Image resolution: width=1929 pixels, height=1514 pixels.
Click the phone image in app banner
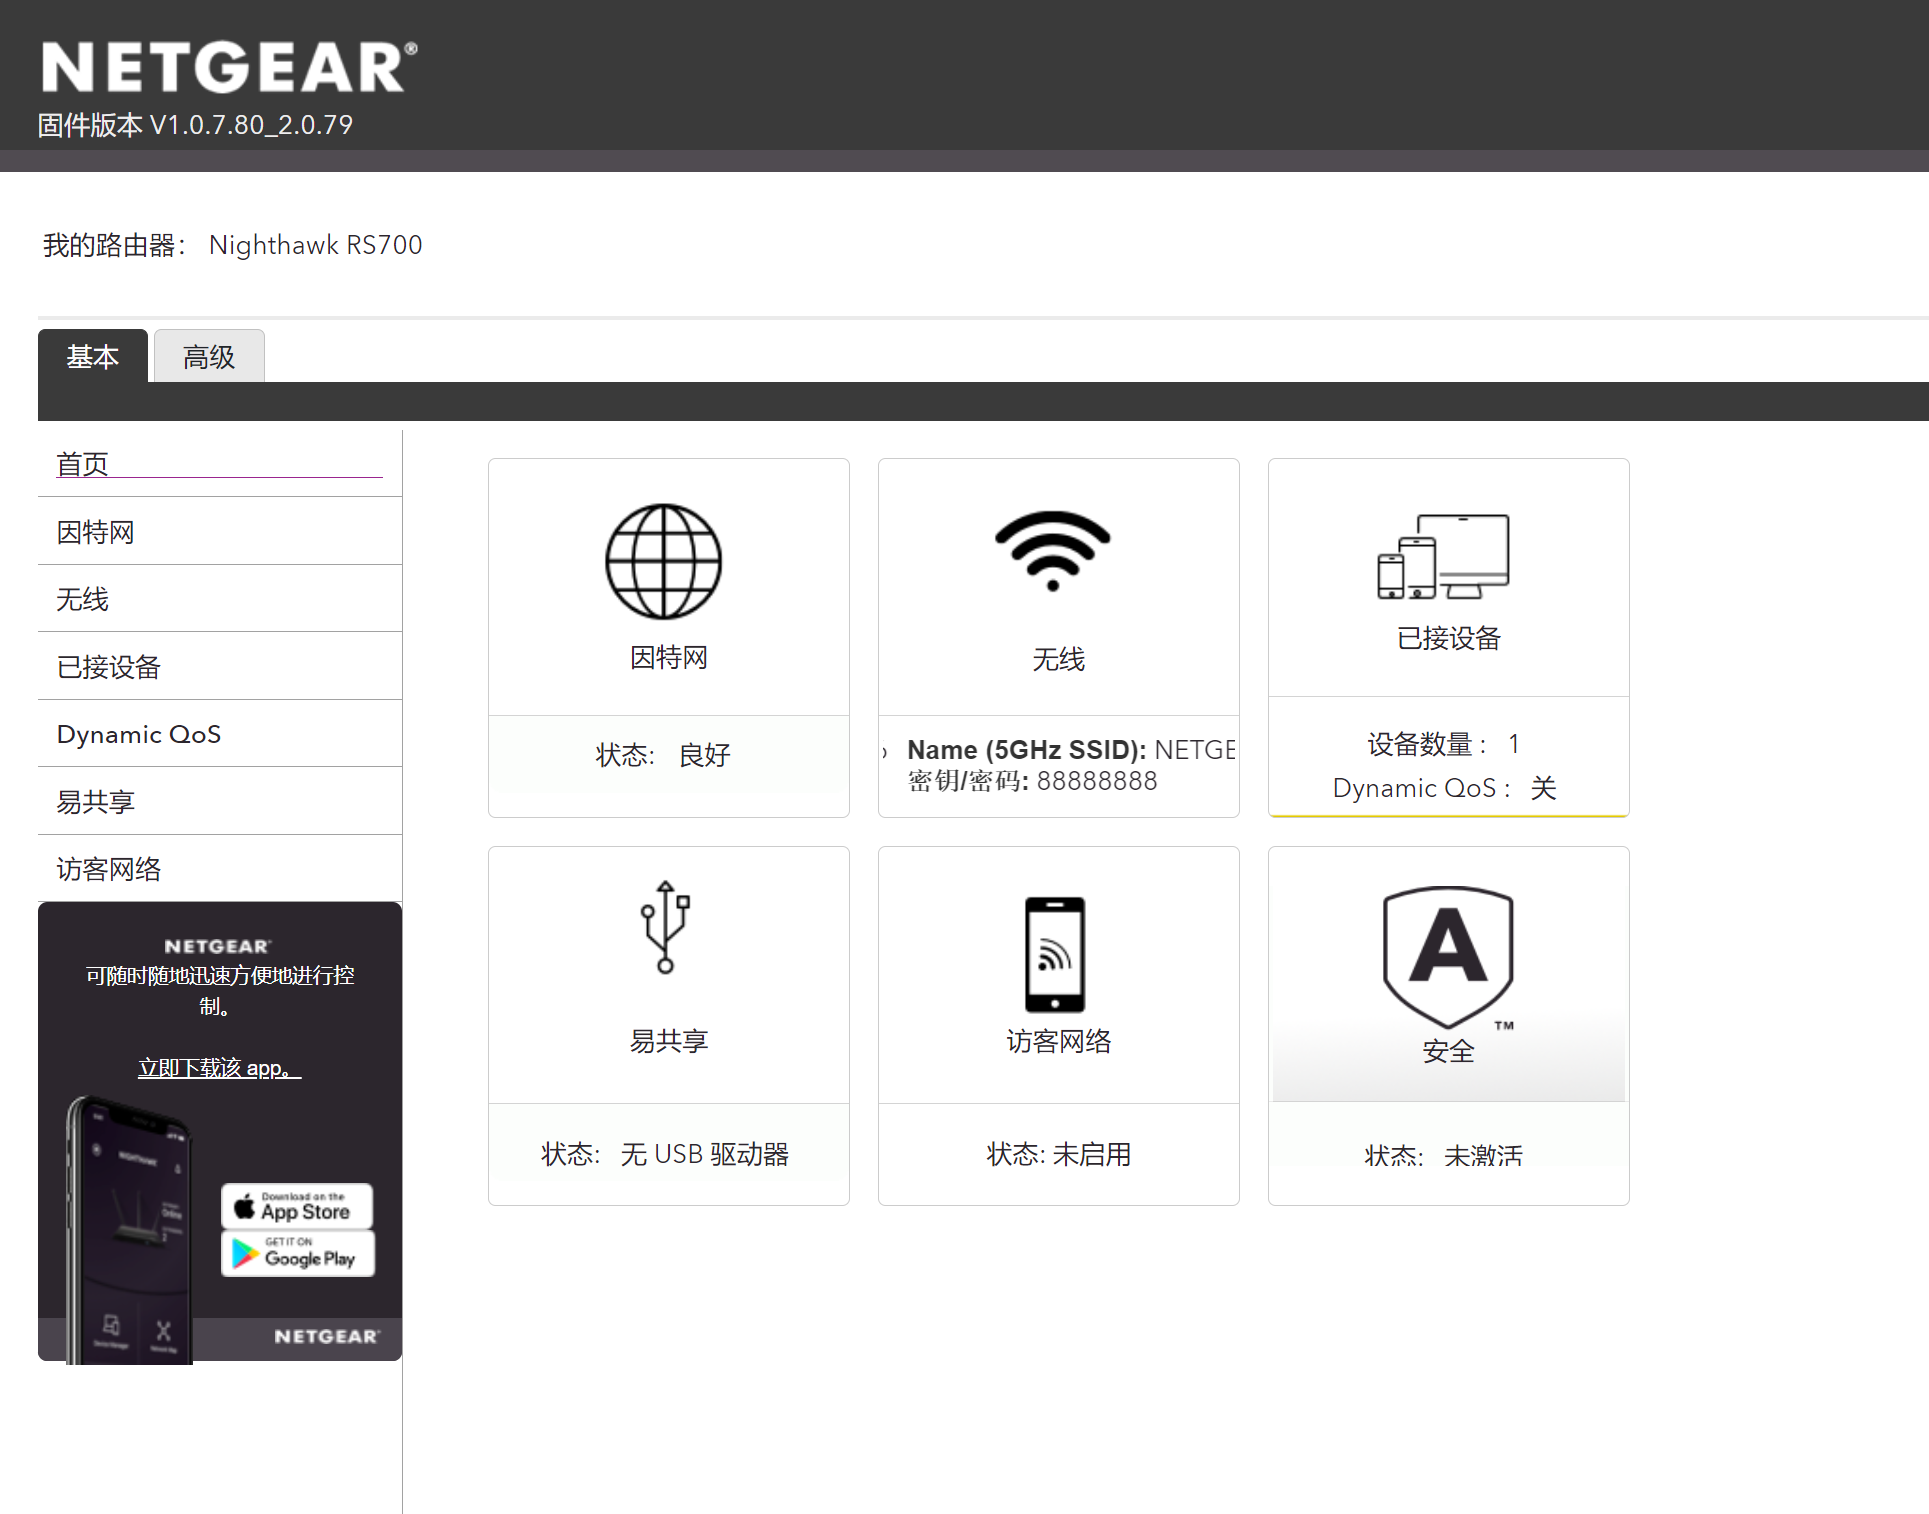click(128, 1230)
